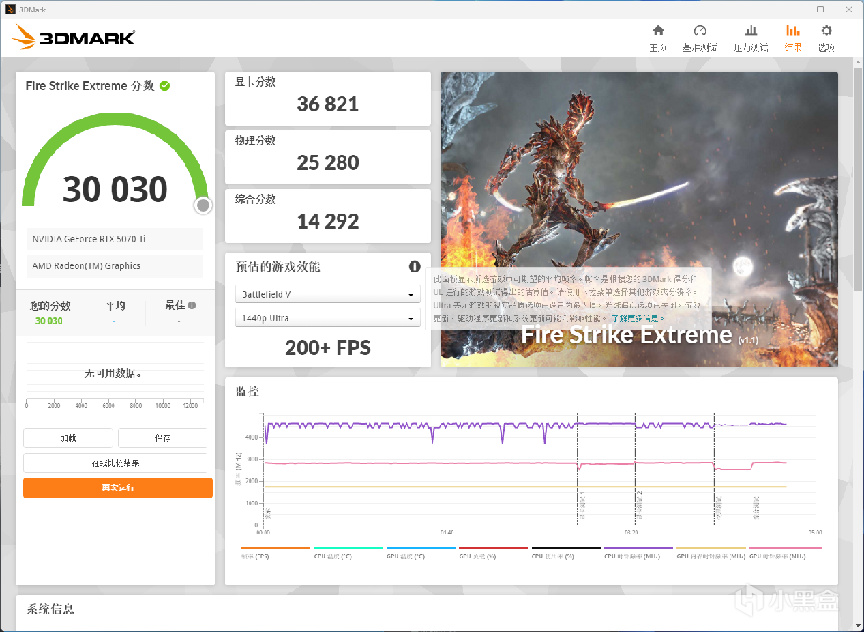Click the 平均 average score label
Screen dimensions: 864x632
point(116,305)
